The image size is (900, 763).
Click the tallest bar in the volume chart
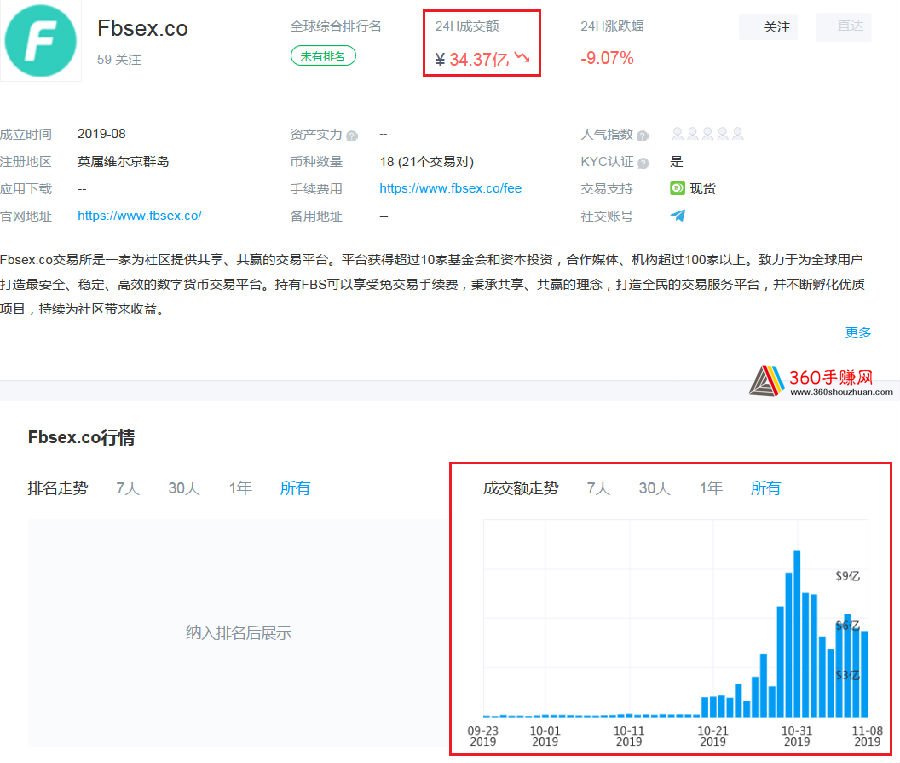(x=797, y=633)
